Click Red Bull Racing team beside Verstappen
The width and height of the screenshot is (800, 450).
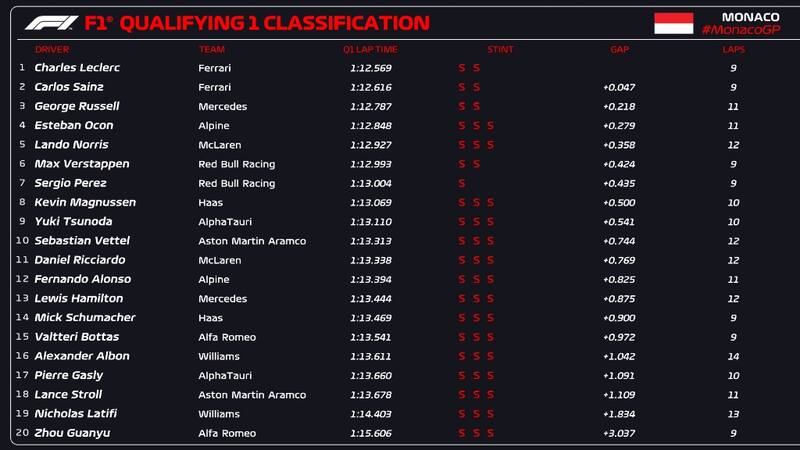[236, 164]
